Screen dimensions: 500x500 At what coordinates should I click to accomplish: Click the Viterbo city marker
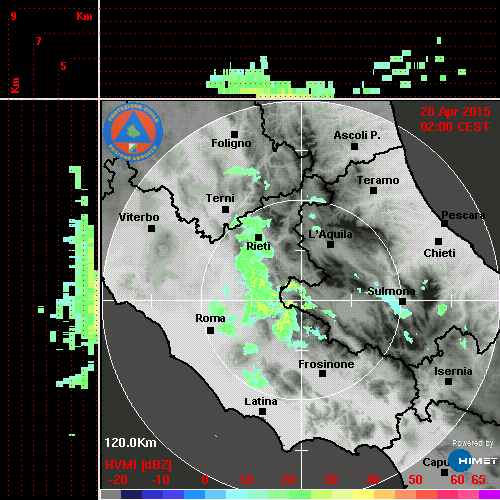(151, 229)
